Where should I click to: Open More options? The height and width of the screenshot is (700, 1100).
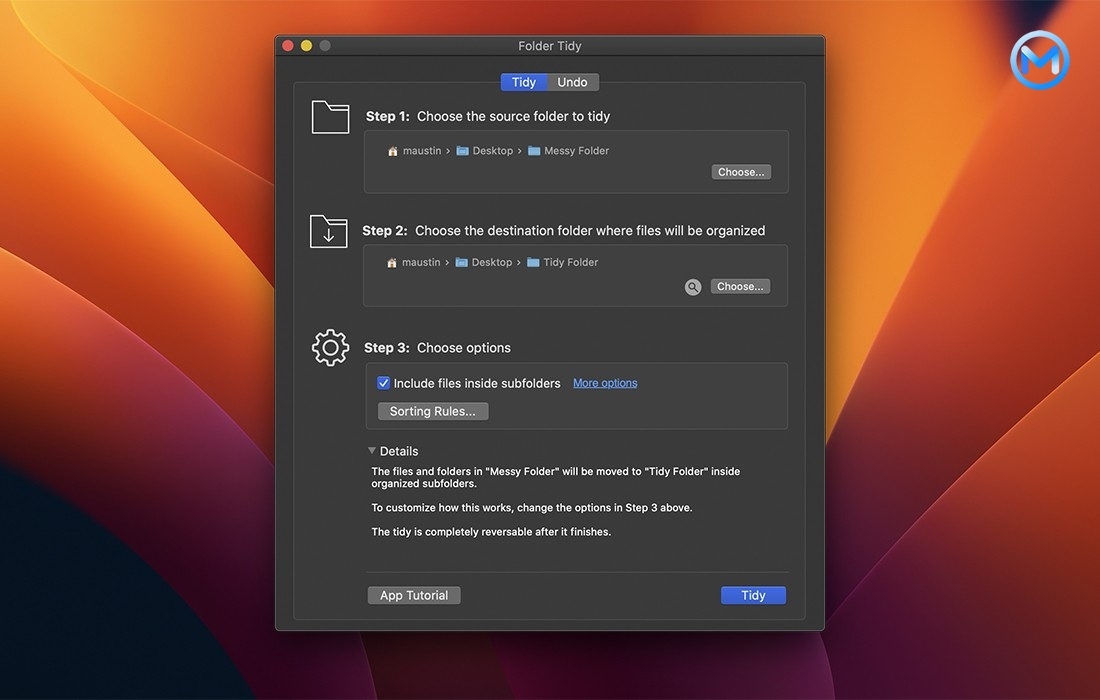(604, 382)
